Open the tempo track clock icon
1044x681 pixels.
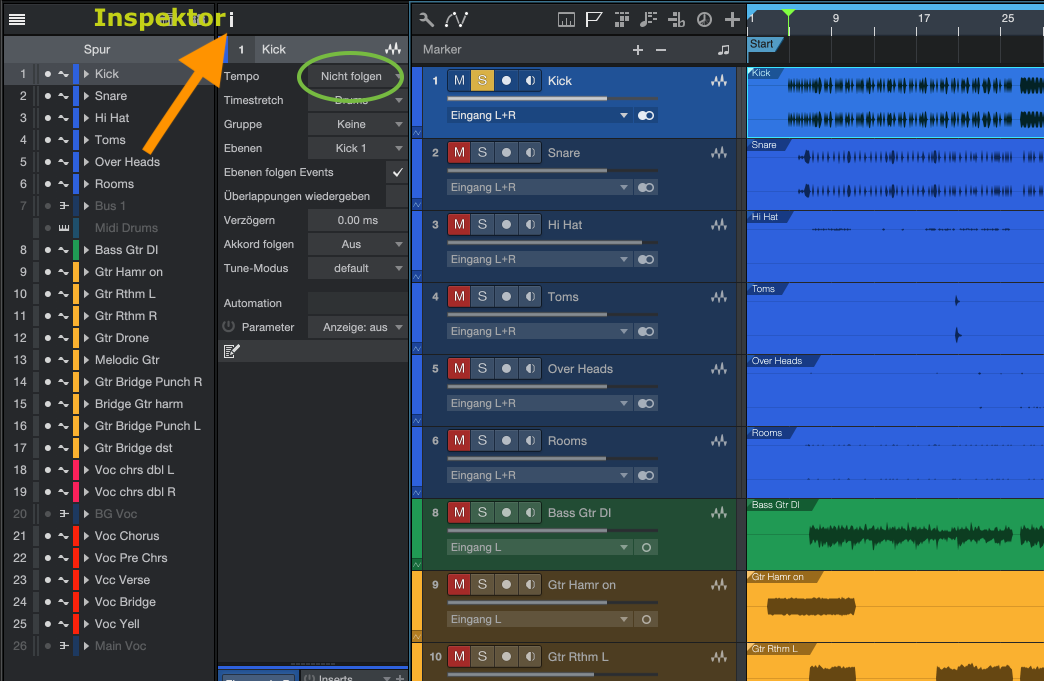point(704,20)
